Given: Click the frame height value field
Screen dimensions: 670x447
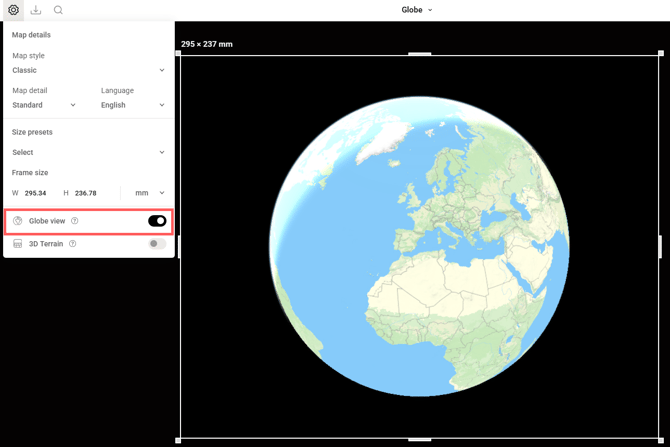Looking at the screenshot, I should click(86, 193).
